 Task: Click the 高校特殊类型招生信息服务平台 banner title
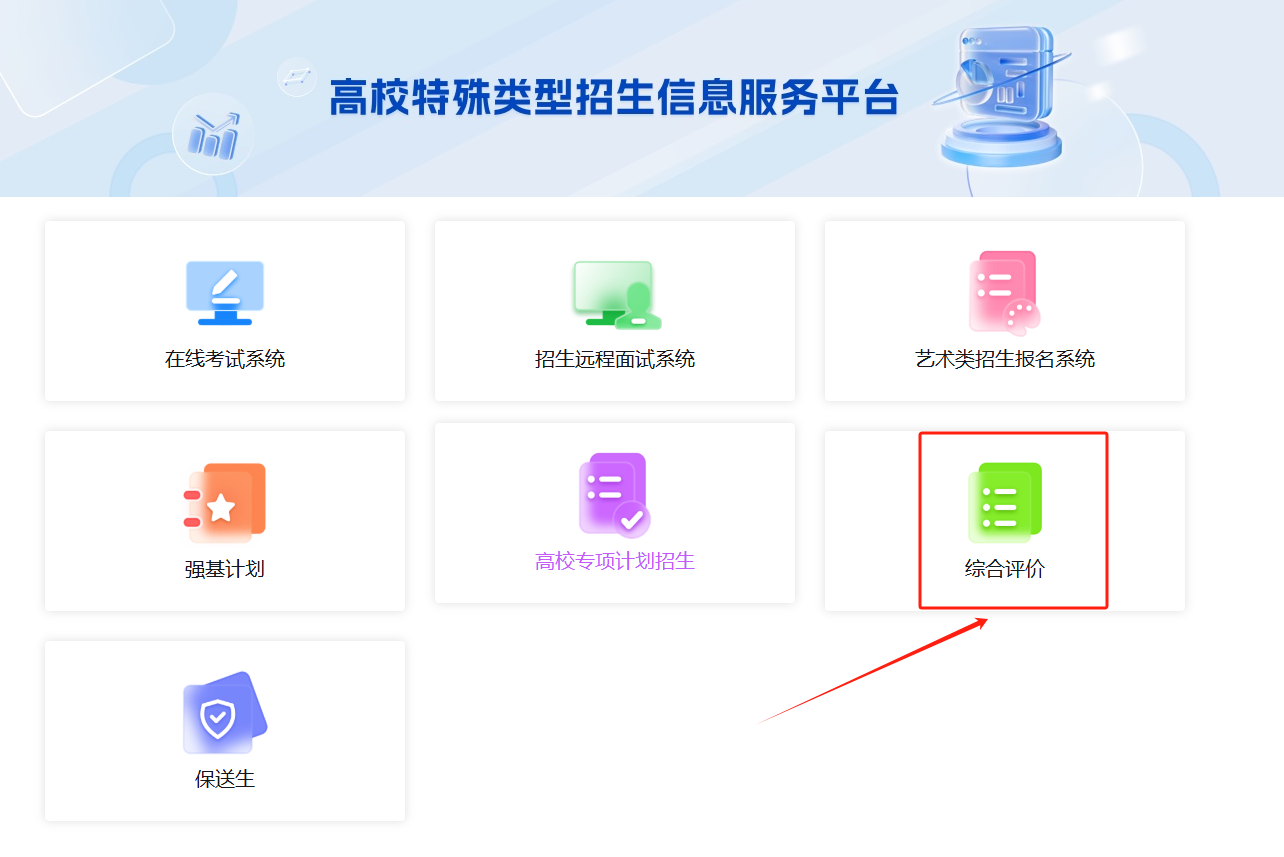tap(614, 97)
